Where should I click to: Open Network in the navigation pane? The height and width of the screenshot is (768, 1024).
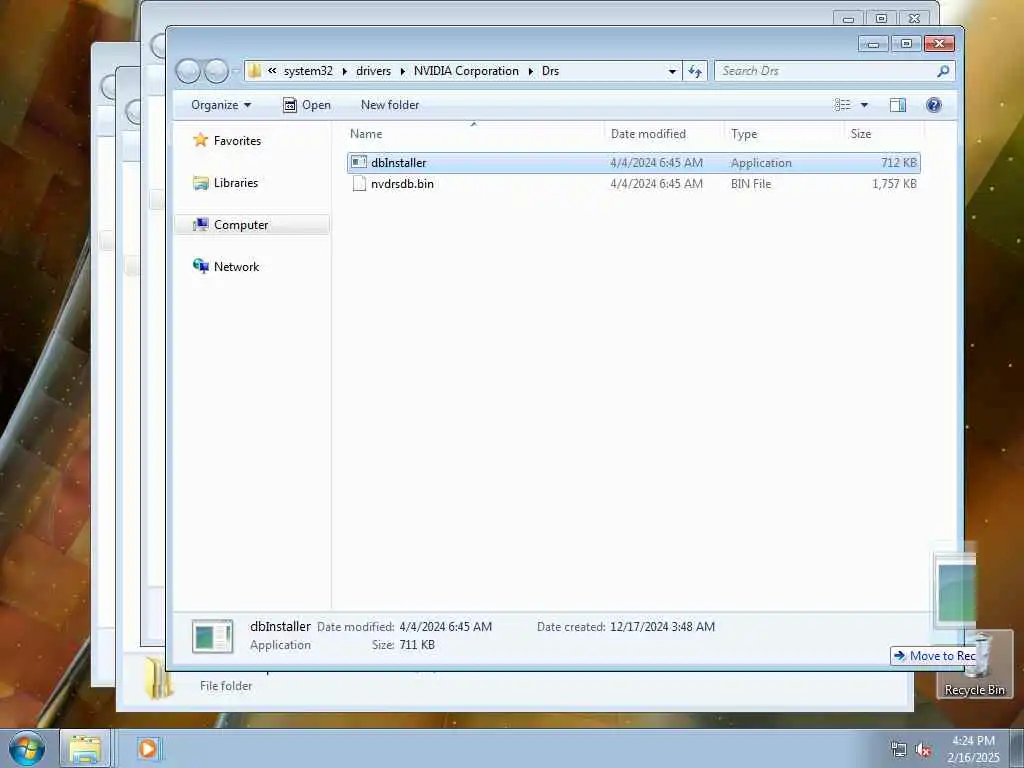(x=236, y=267)
